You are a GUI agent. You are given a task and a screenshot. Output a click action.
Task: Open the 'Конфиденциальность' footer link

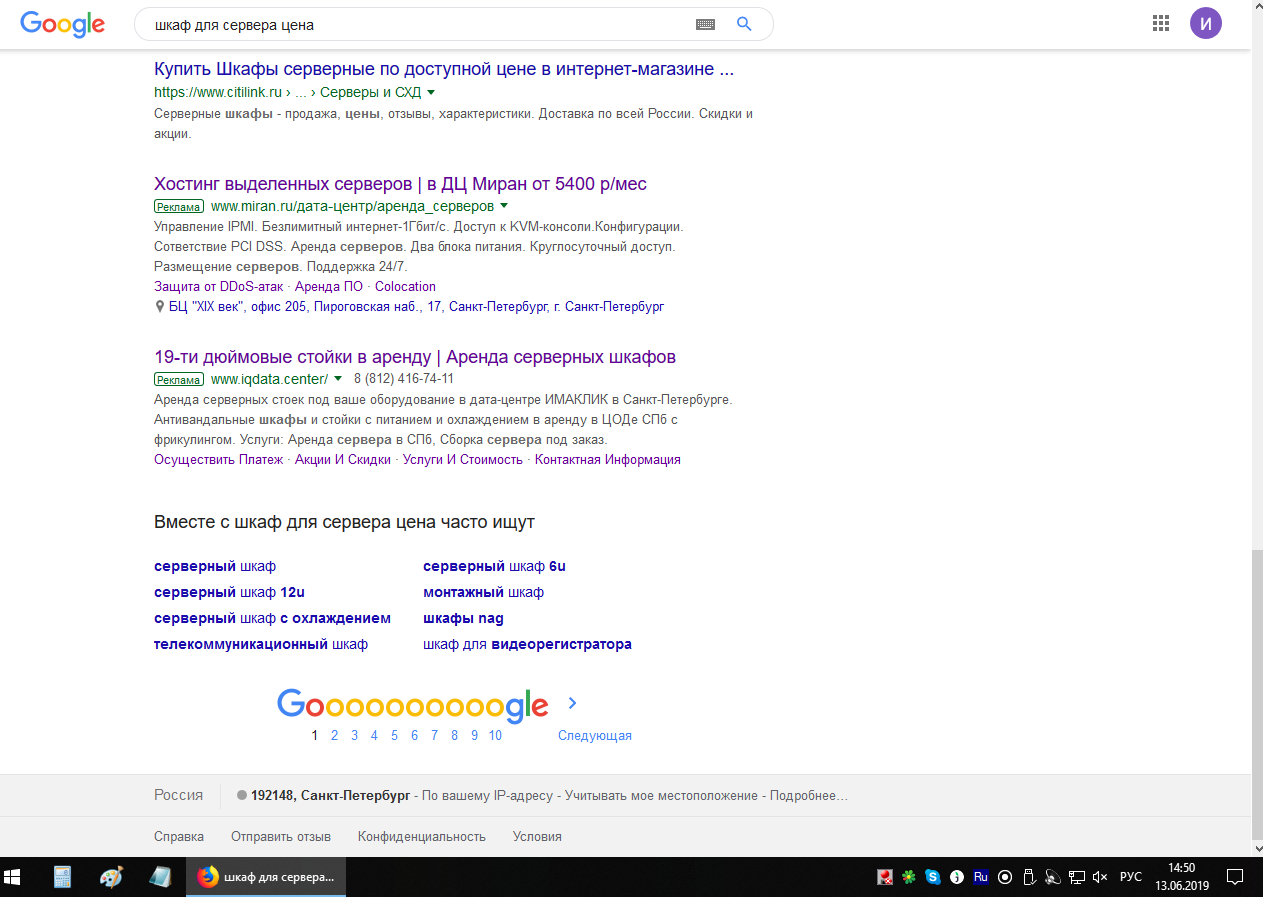pos(422,836)
